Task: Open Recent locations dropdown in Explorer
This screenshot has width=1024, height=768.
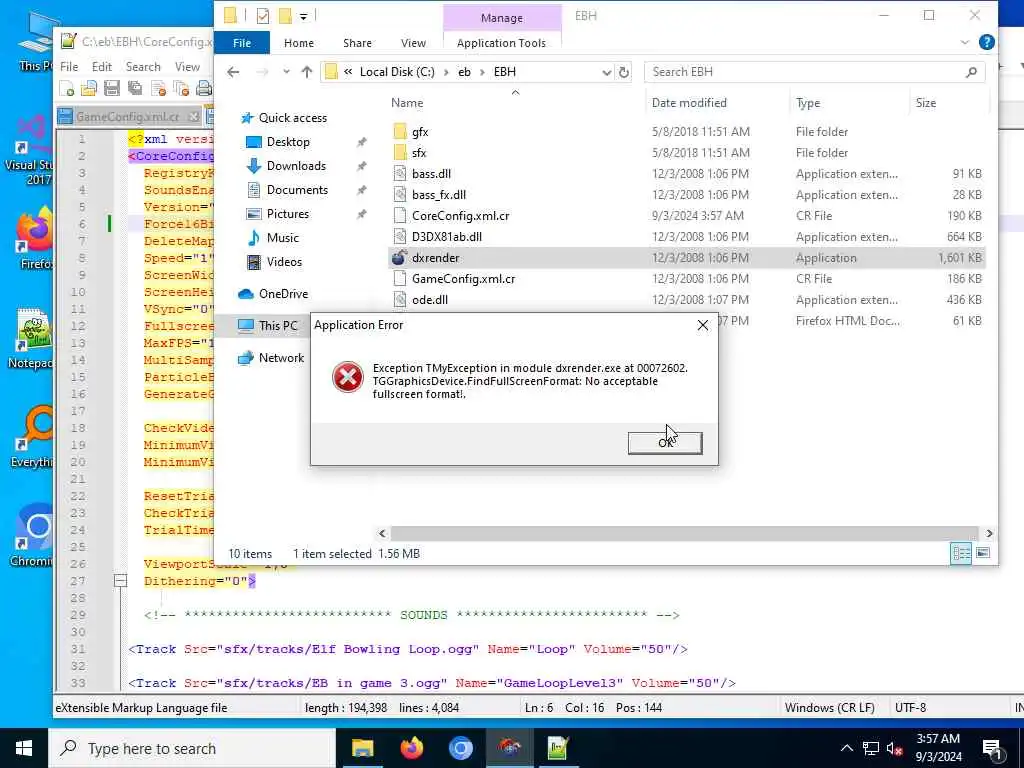Action: pyautogui.click(x=286, y=72)
